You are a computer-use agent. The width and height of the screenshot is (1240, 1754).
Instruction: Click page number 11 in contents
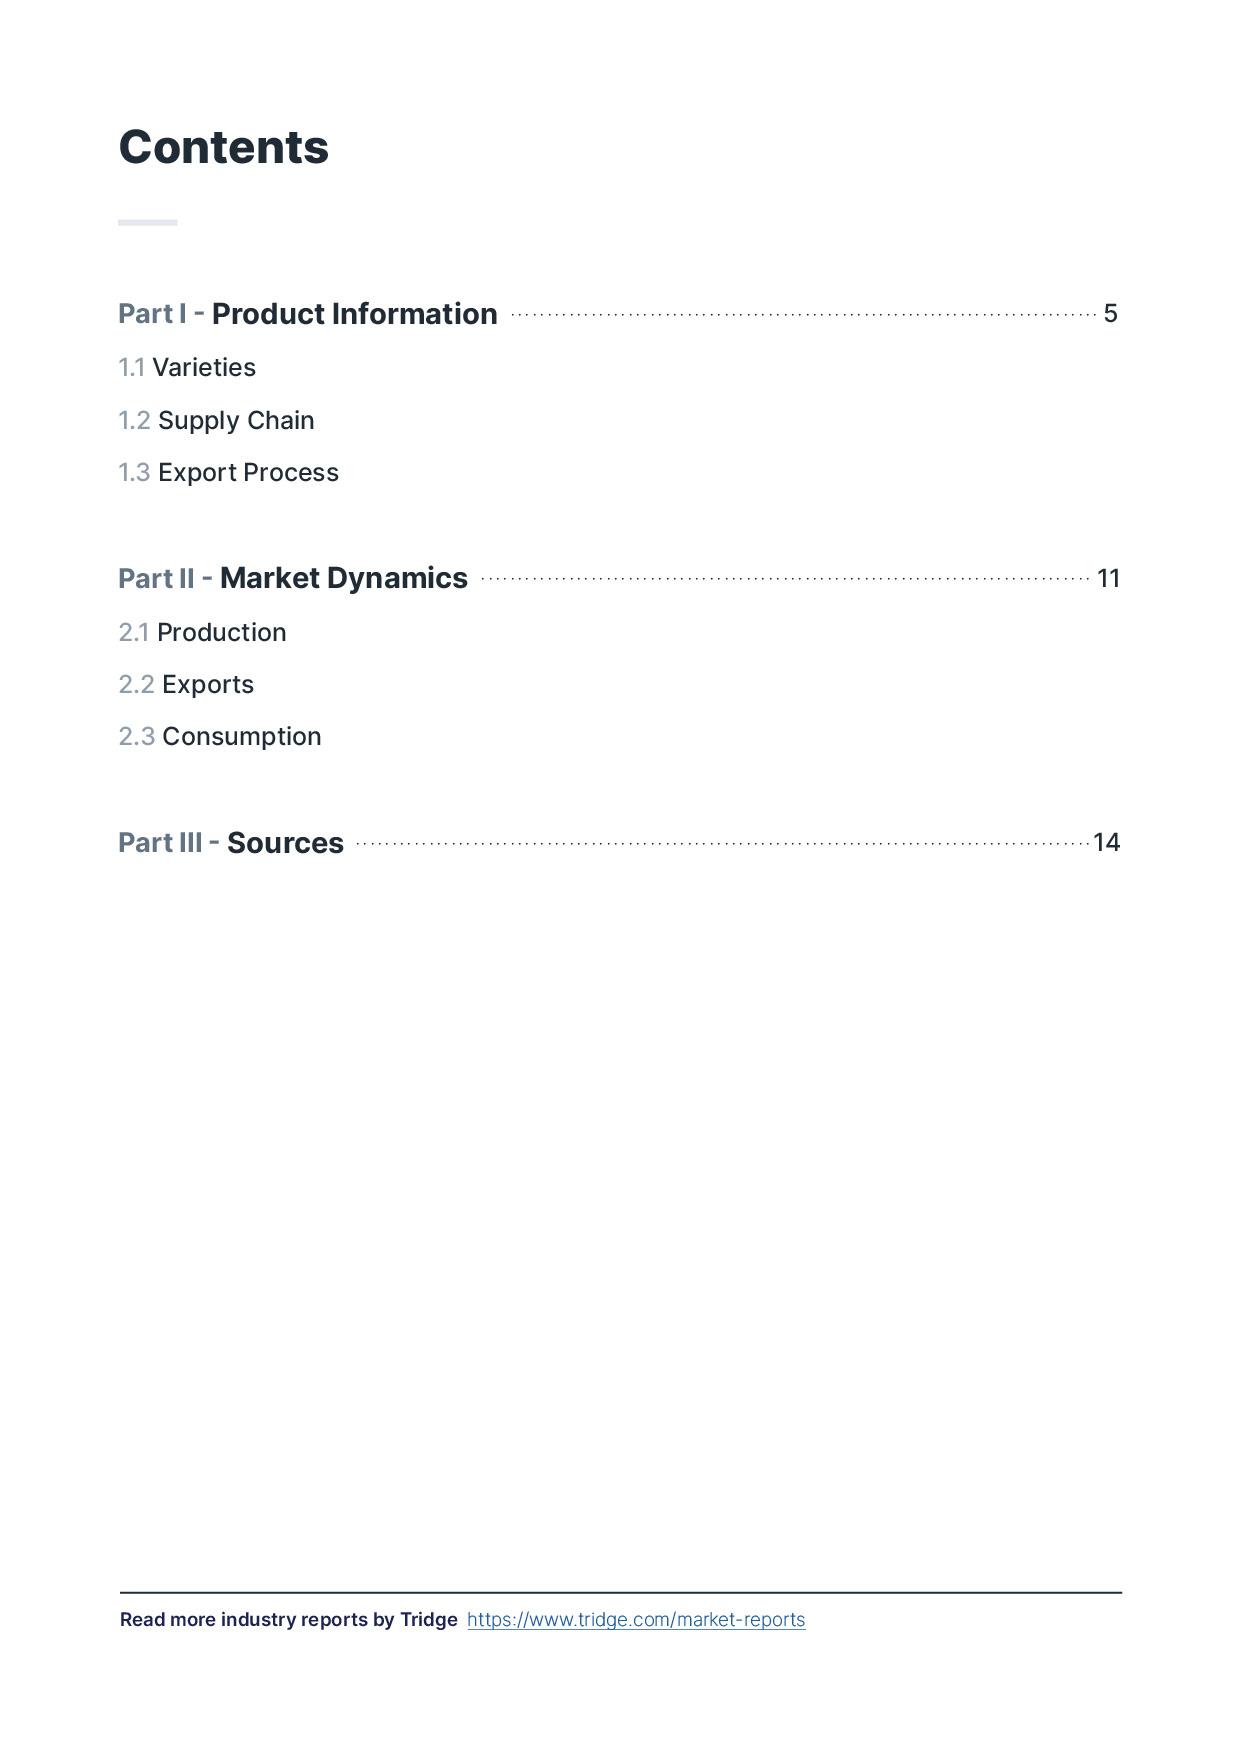point(1108,579)
